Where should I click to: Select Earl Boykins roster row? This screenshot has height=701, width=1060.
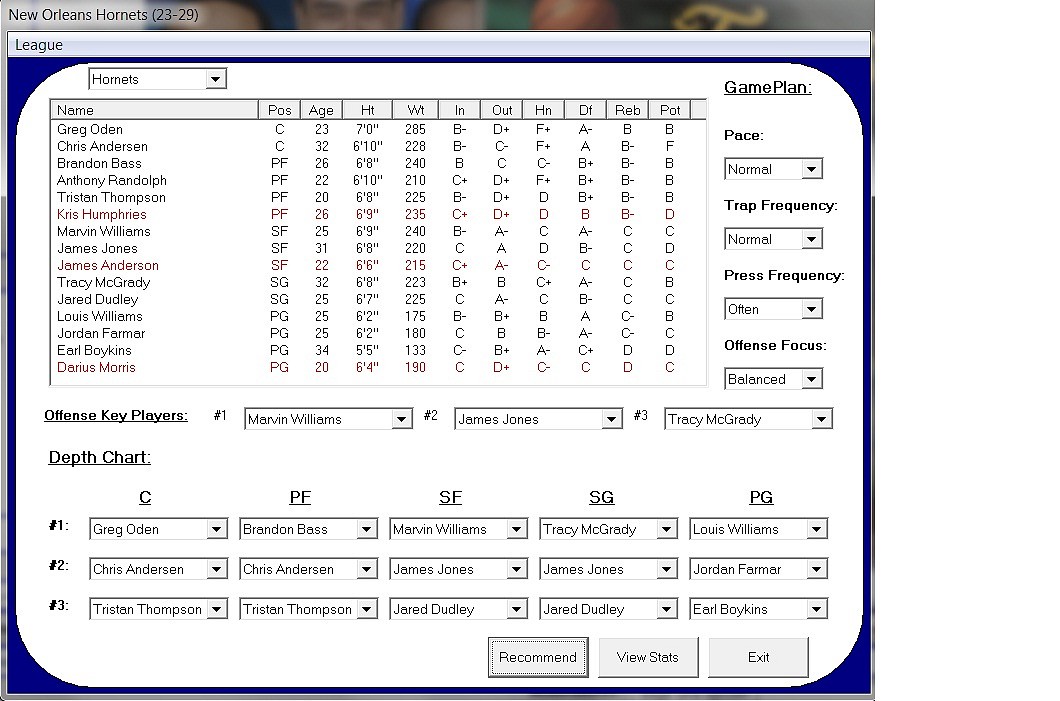click(379, 350)
